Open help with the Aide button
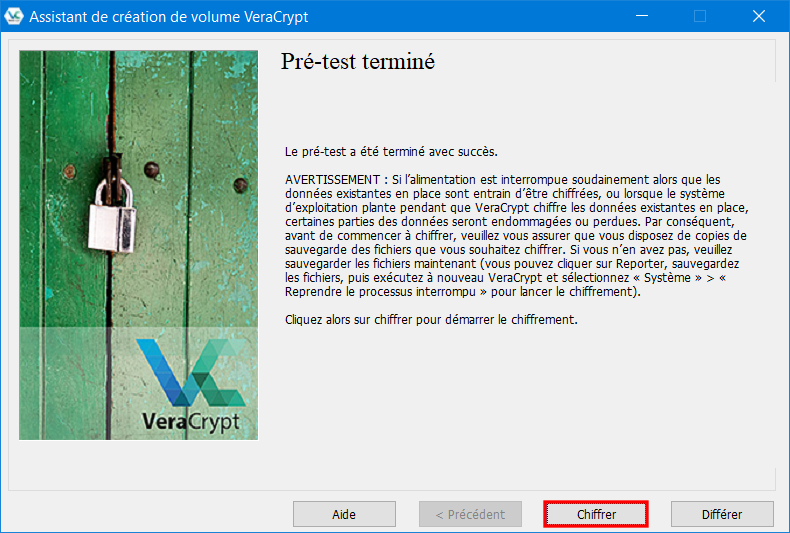Viewport: 790px width, 533px height. (344, 514)
